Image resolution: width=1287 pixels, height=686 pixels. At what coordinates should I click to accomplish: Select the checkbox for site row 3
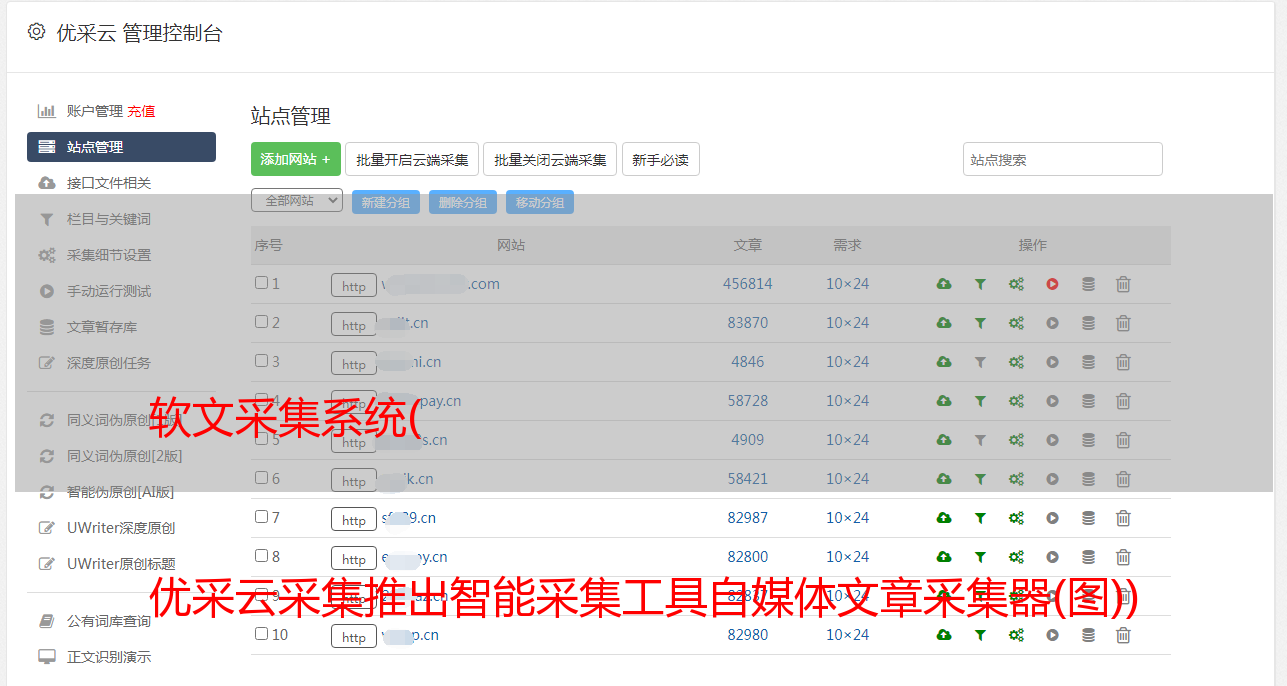click(x=261, y=361)
